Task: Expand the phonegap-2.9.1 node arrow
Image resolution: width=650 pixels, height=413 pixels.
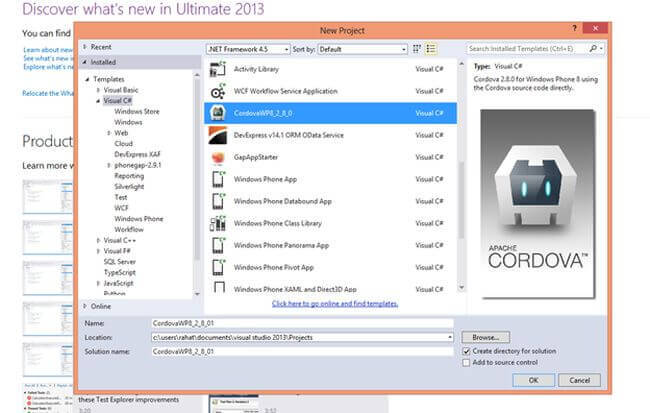Action: click(109, 165)
